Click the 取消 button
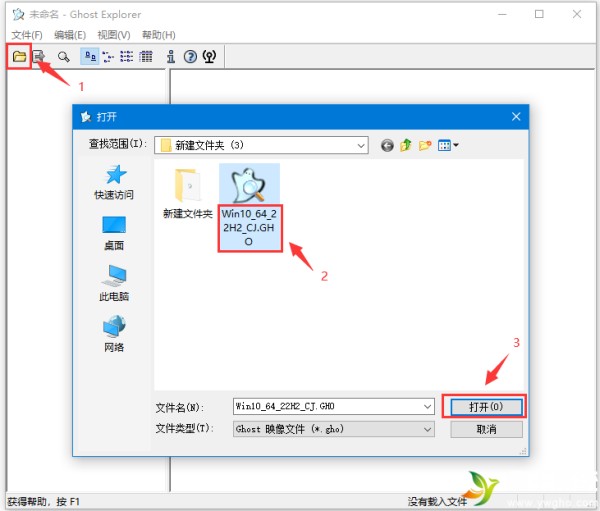600x511 pixels. click(486, 429)
